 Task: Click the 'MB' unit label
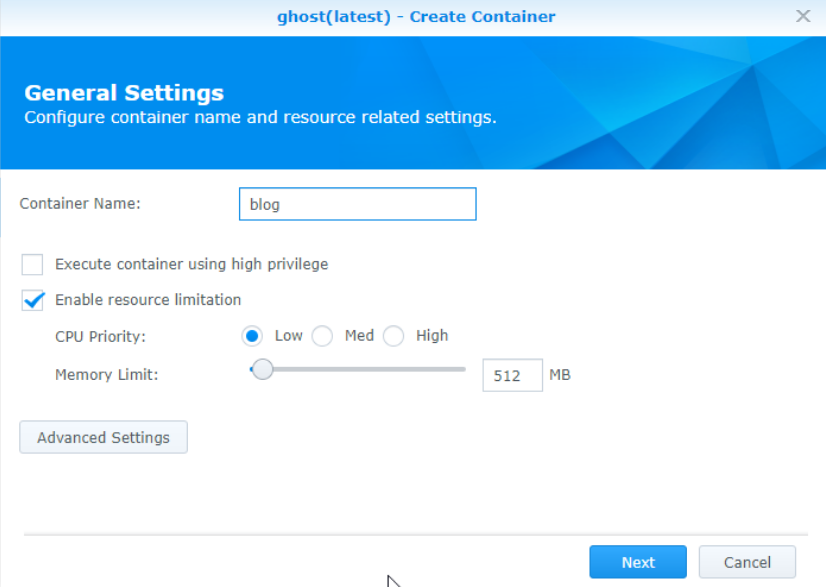pyautogui.click(x=559, y=375)
